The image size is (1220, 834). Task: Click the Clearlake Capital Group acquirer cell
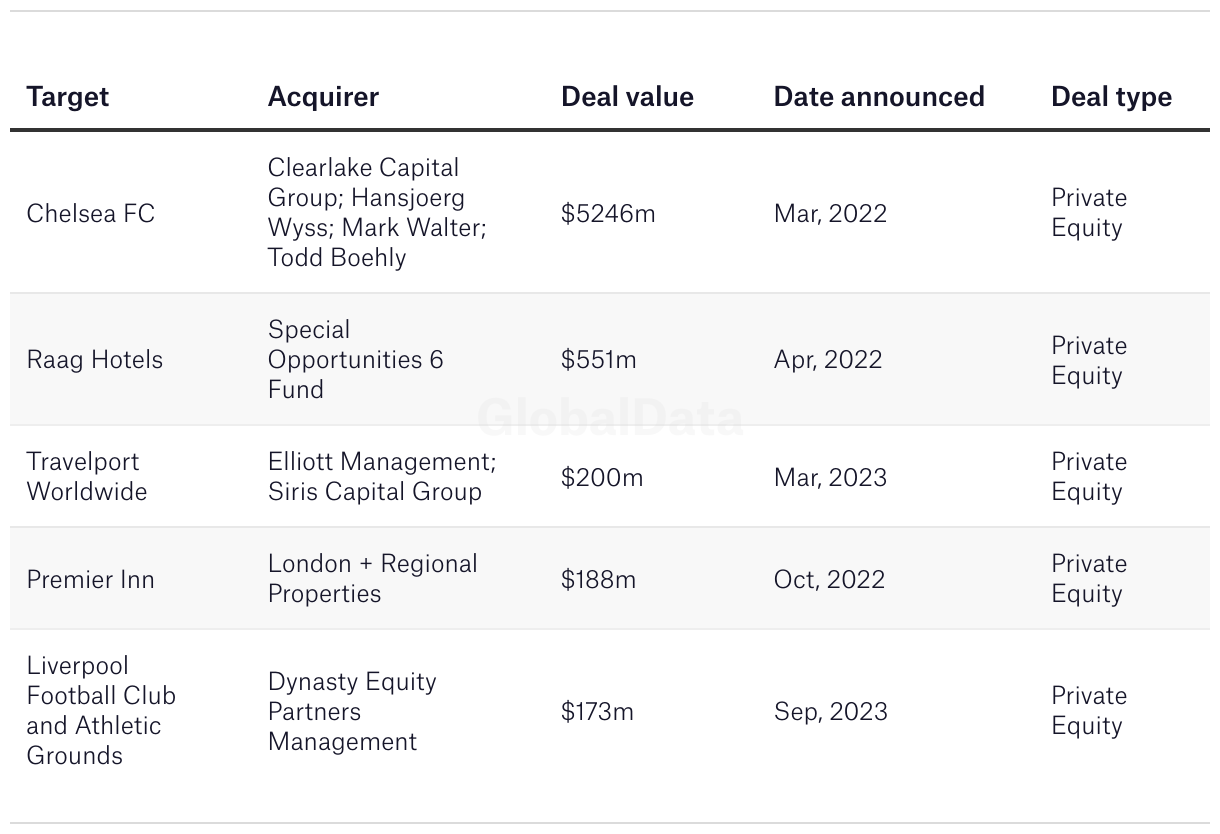(x=377, y=213)
